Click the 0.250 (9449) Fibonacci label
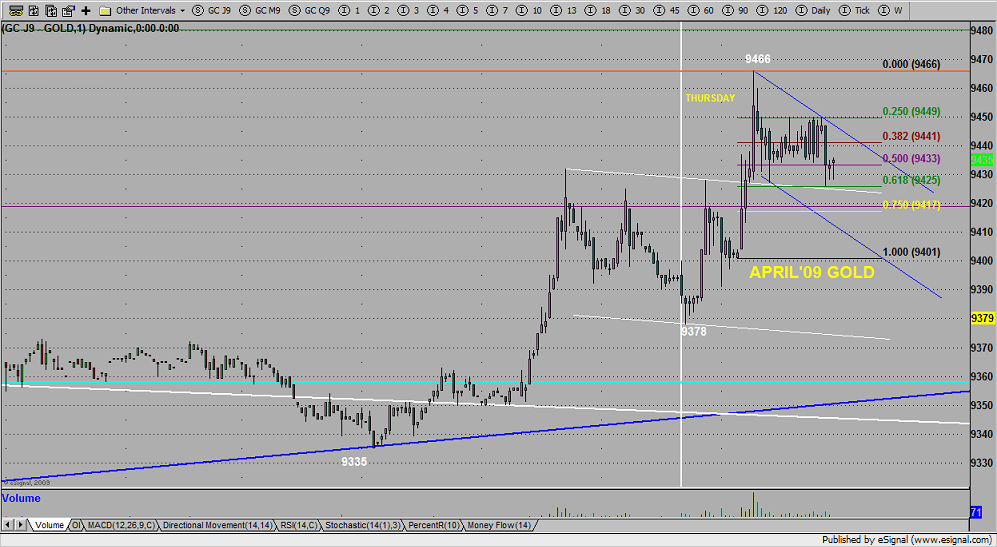Viewport: 997px width, 547px height. 911,112
